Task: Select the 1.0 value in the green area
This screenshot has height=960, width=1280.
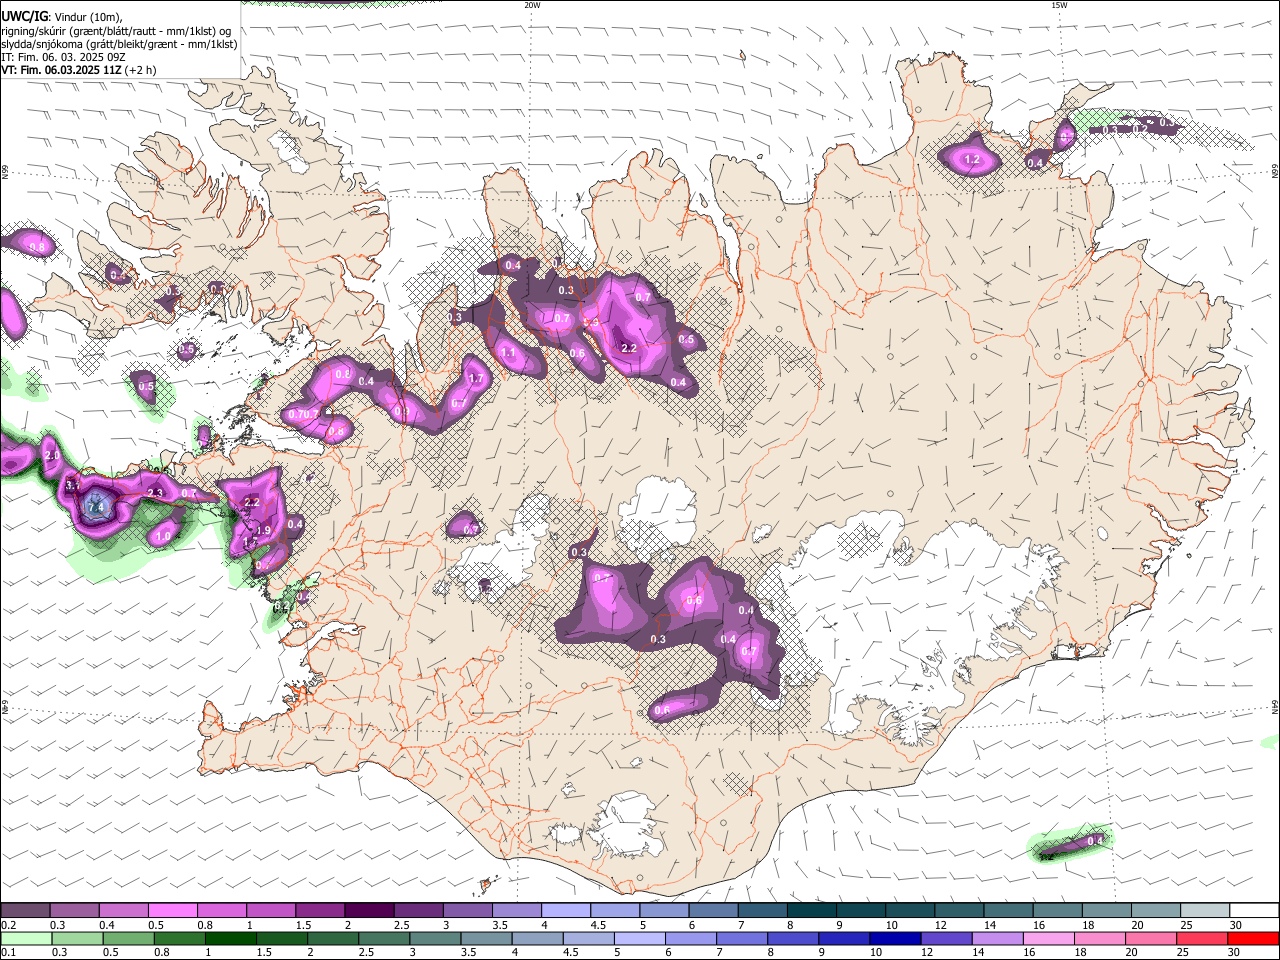Action: [163, 538]
